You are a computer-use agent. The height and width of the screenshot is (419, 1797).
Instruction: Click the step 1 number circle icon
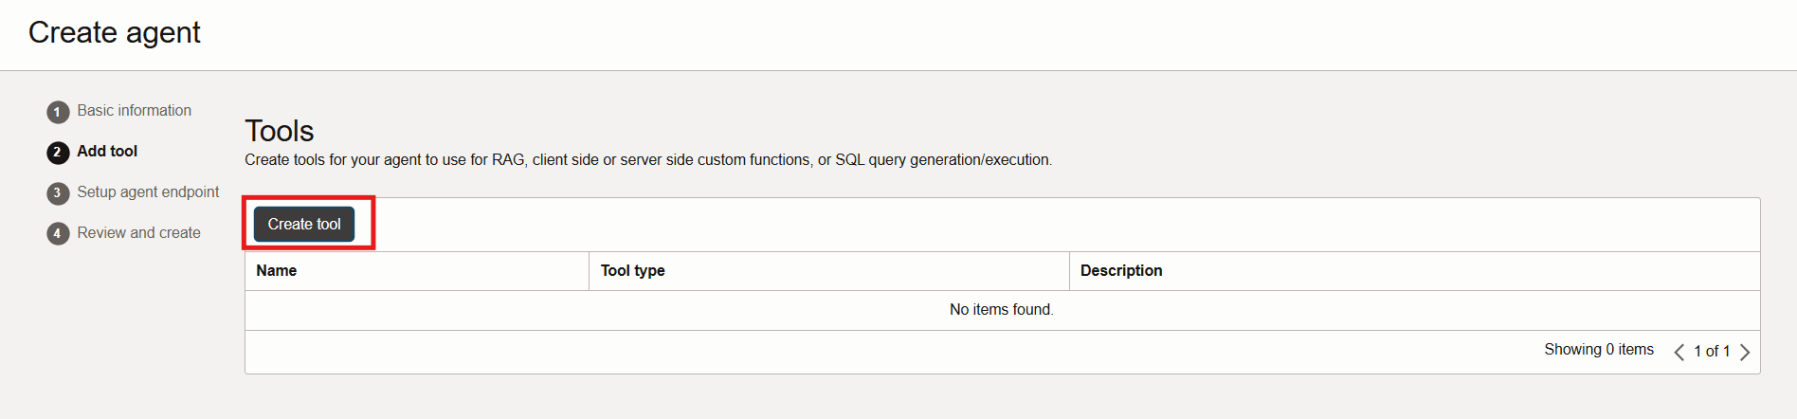click(x=58, y=112)
